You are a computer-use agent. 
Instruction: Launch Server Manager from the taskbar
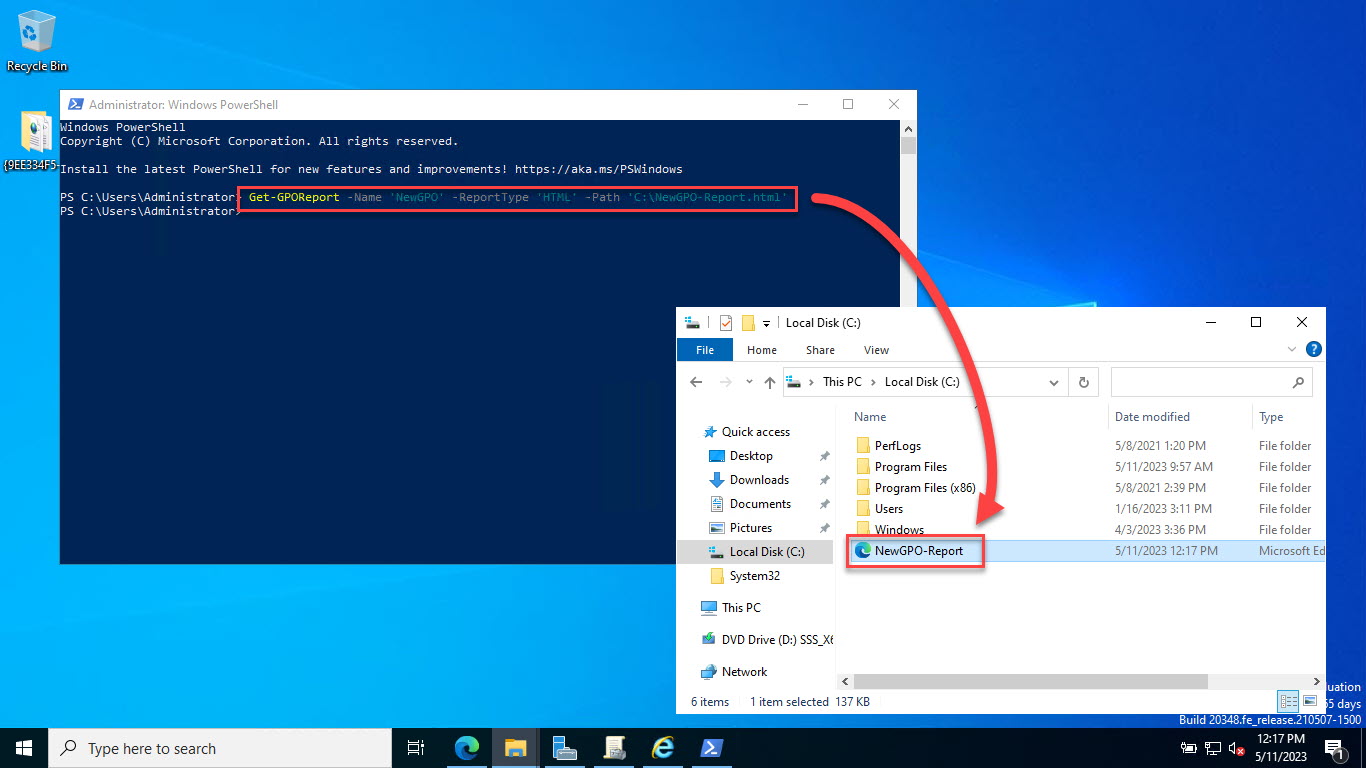pyautogui.click(x=565, y=748)
